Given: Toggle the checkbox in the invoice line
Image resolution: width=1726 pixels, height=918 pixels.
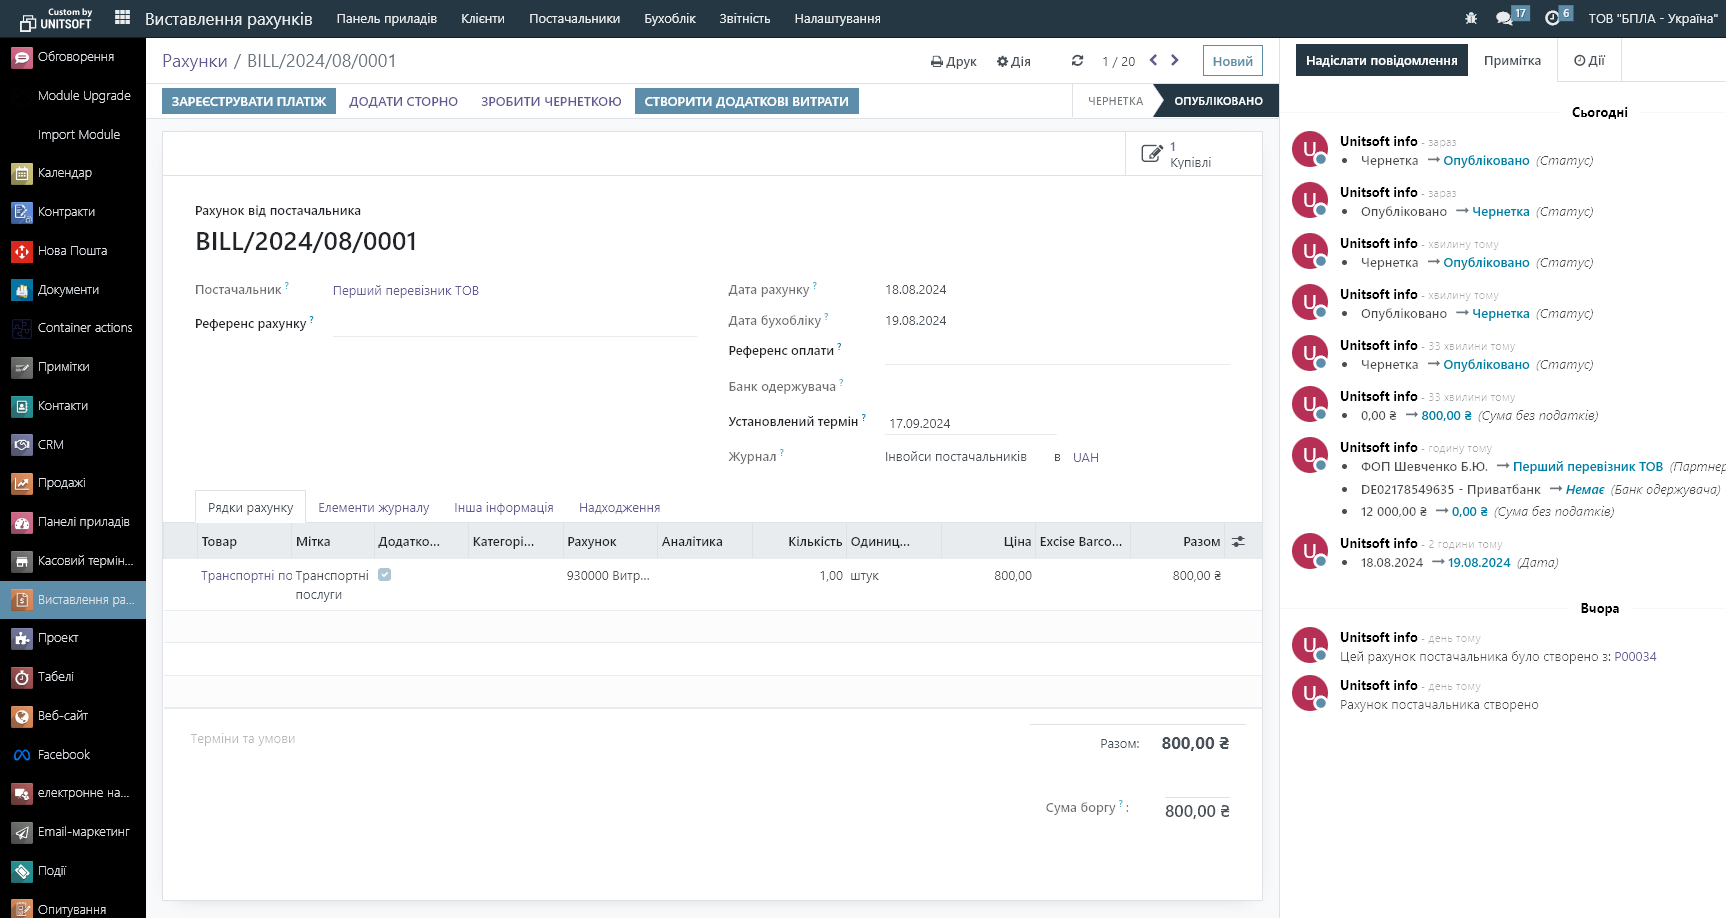Looking at the screenshot, I should point(385,575).
